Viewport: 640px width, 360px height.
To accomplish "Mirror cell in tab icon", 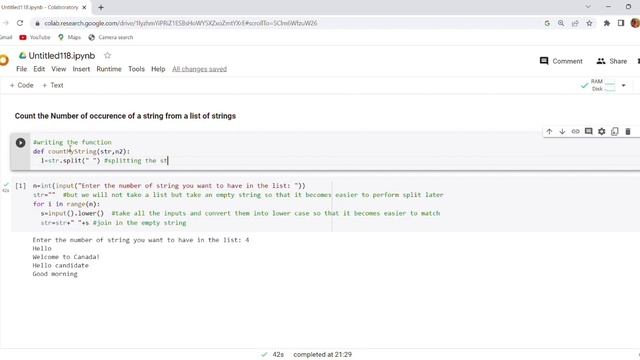I will point(615,131).
